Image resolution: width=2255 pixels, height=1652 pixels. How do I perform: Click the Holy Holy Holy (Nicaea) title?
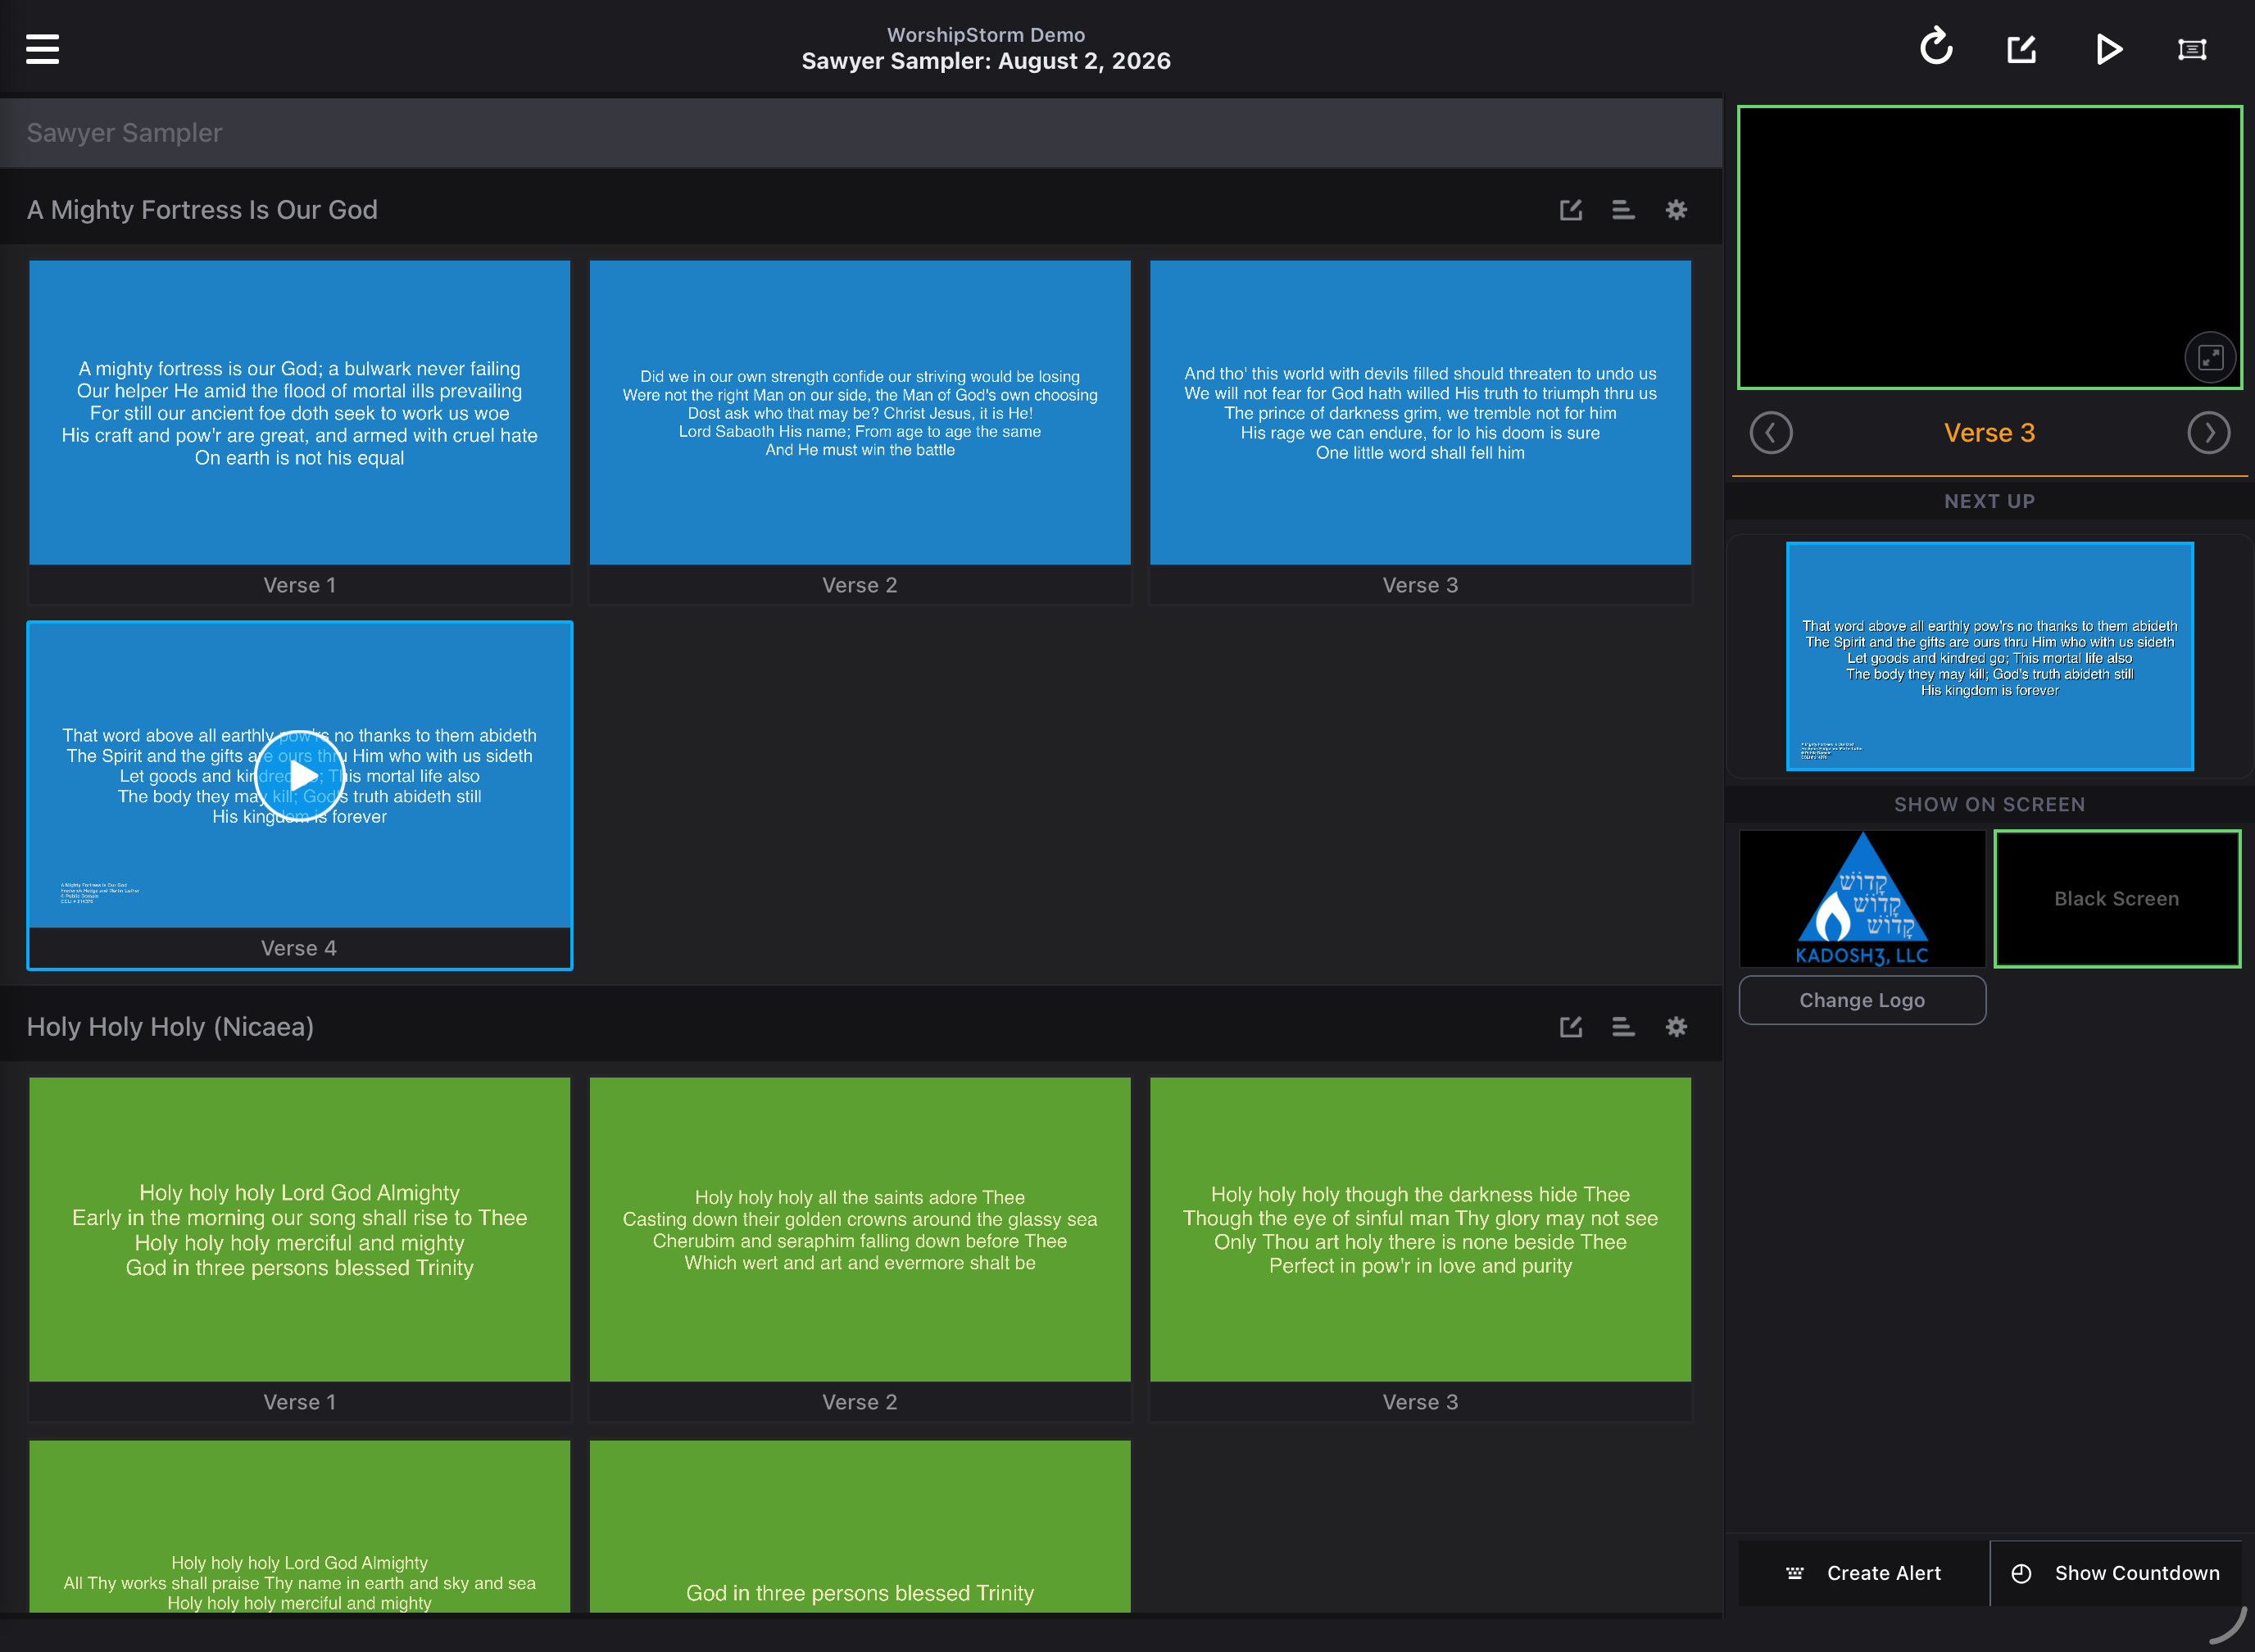point(170,1027)
